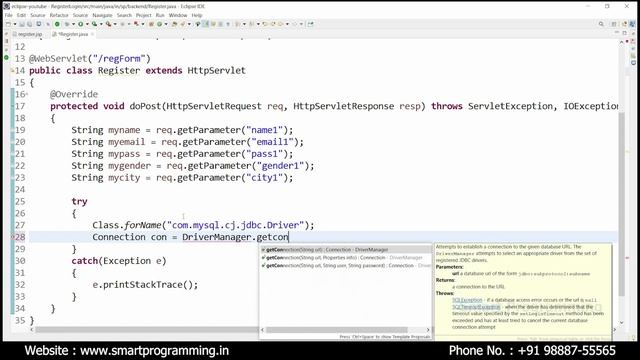Viewport: 640px width, 360px height.
Task: Select getConnection(String url, Properties info) proposal
Action: click(346, 258)
